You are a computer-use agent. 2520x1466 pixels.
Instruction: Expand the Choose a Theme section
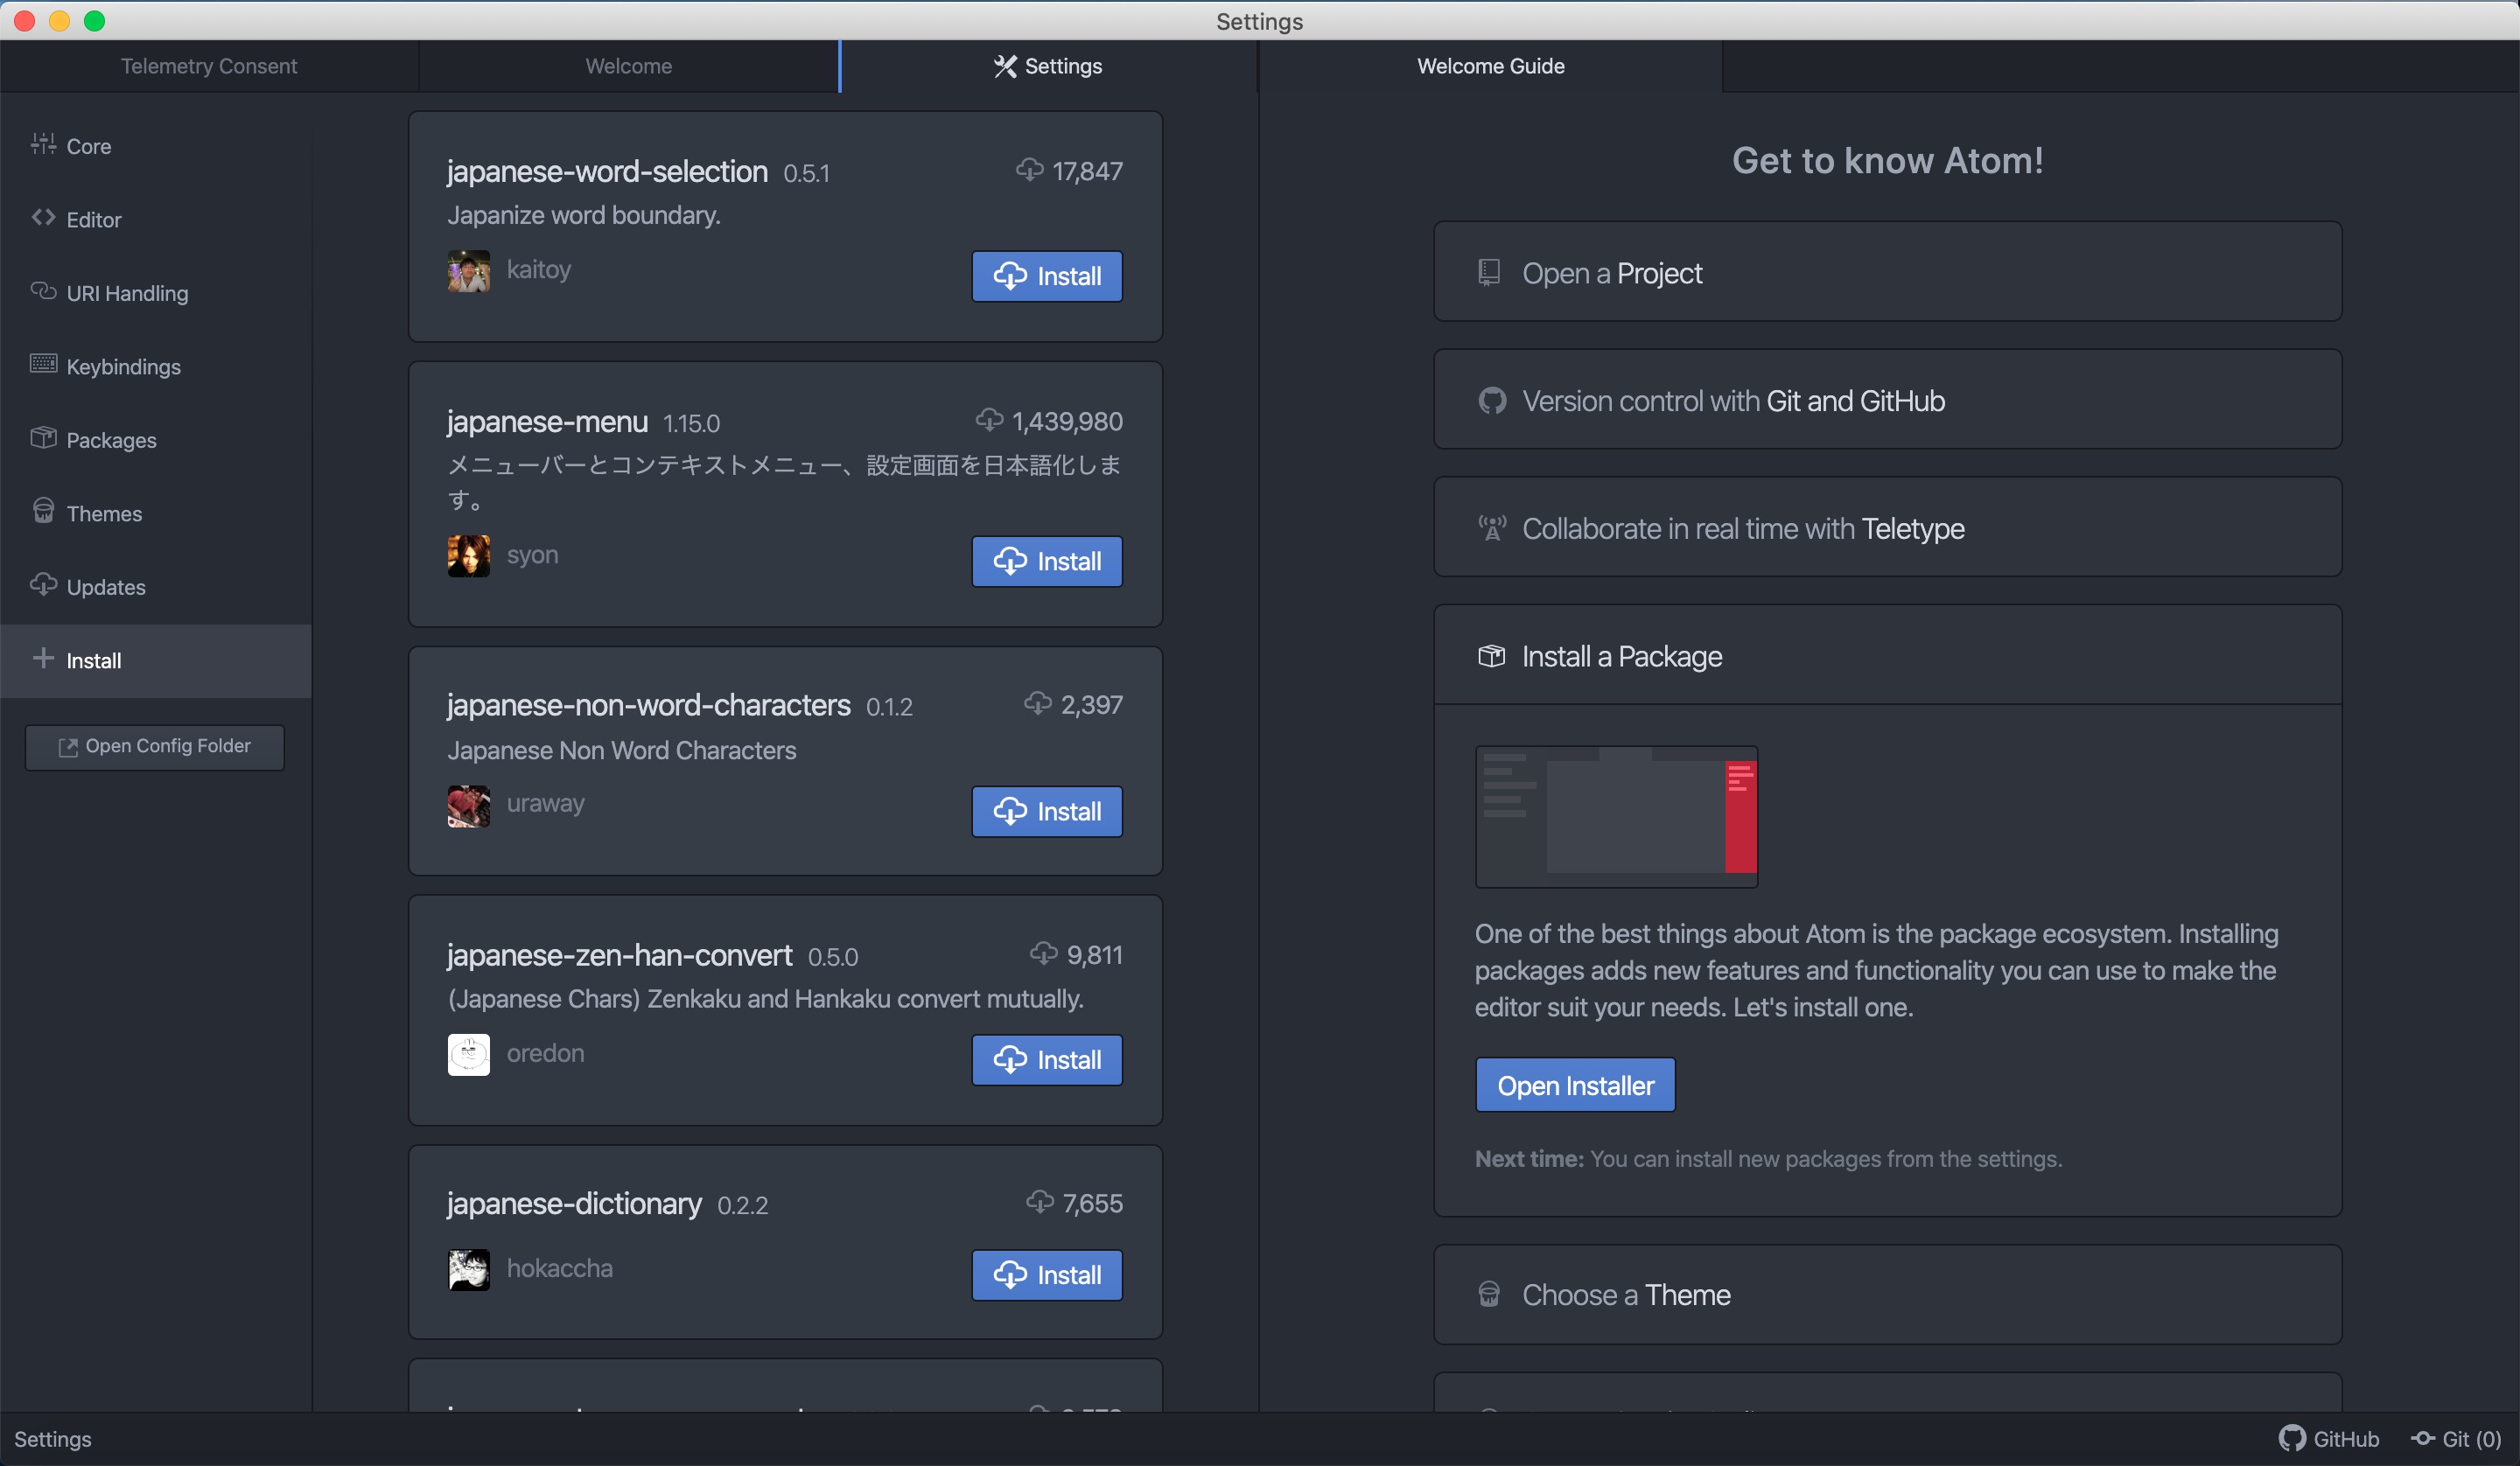1887,1295
